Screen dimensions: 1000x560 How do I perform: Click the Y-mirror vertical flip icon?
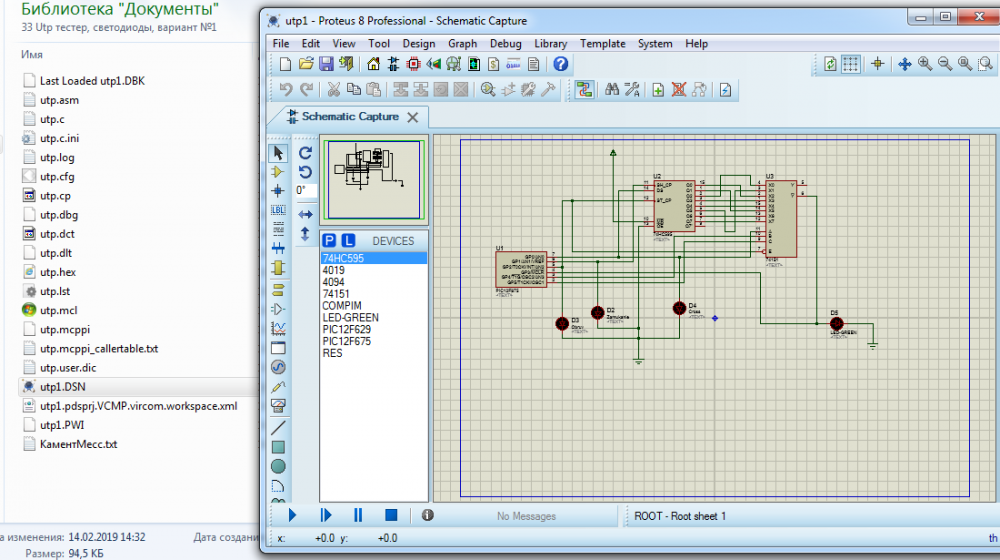click(x=305, y=234)
